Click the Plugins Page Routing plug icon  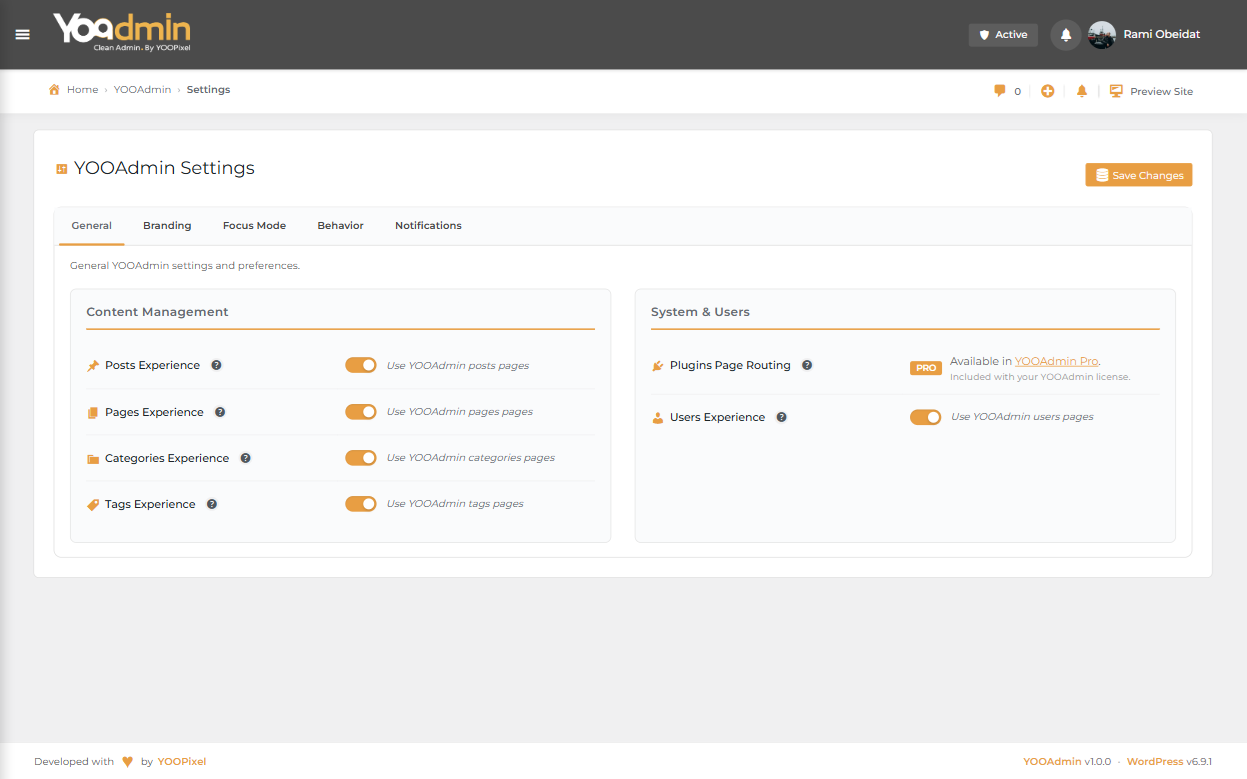[x=658, y=366]
